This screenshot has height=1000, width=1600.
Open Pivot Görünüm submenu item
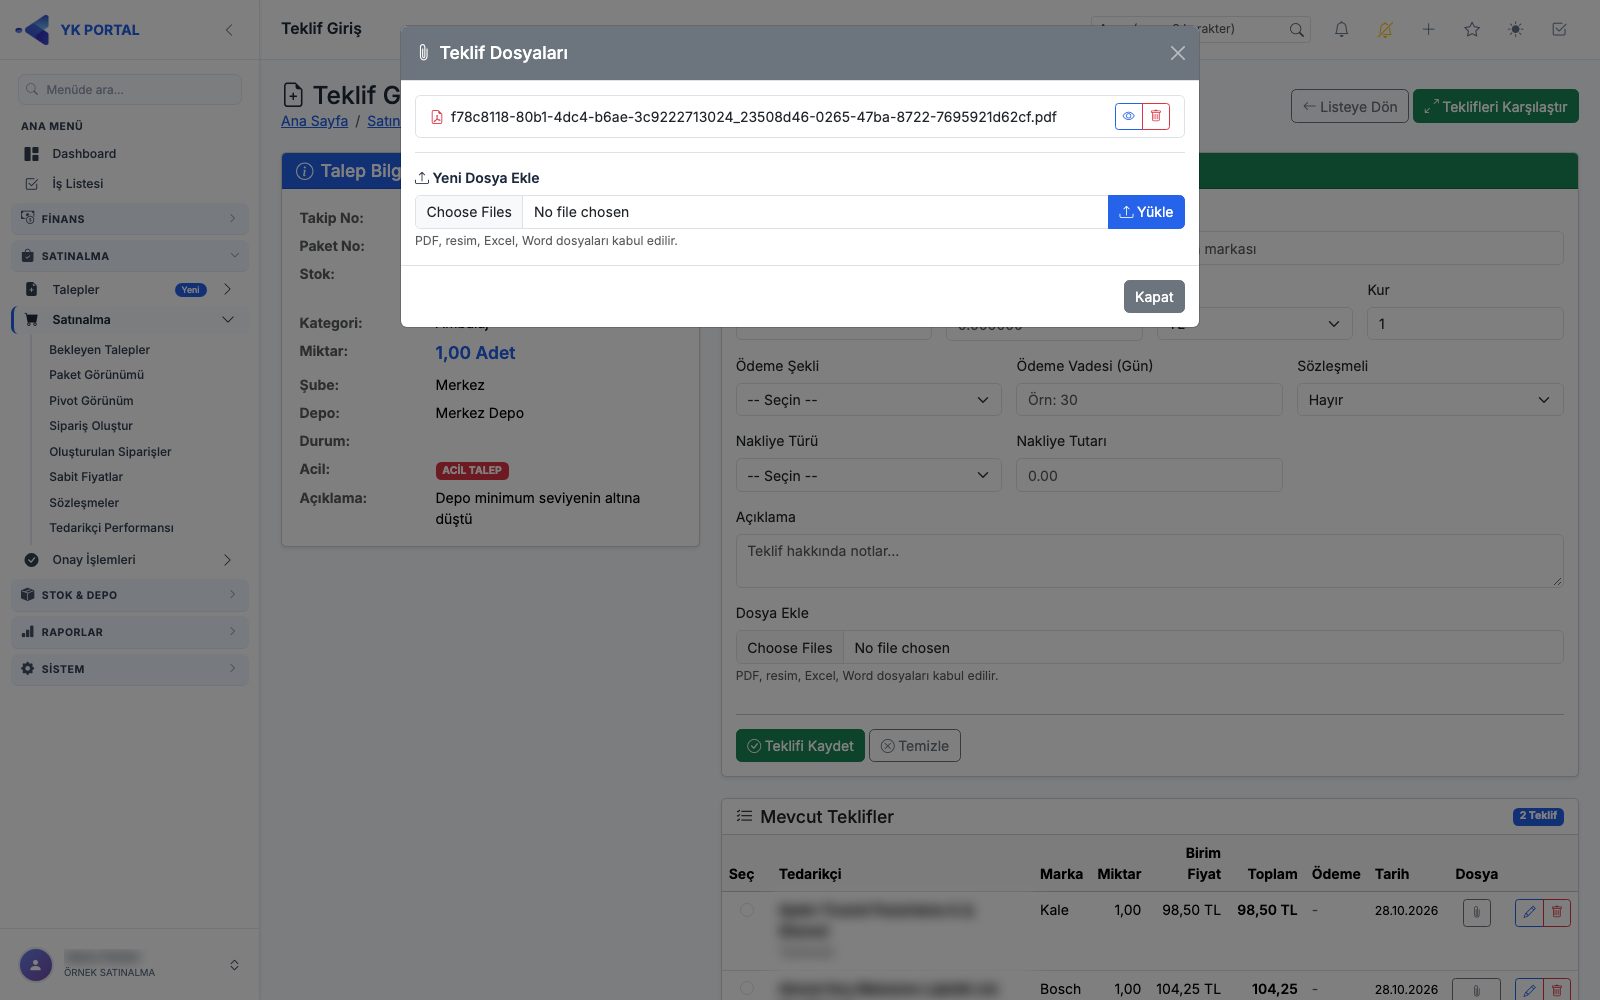(x=91, y=401)
